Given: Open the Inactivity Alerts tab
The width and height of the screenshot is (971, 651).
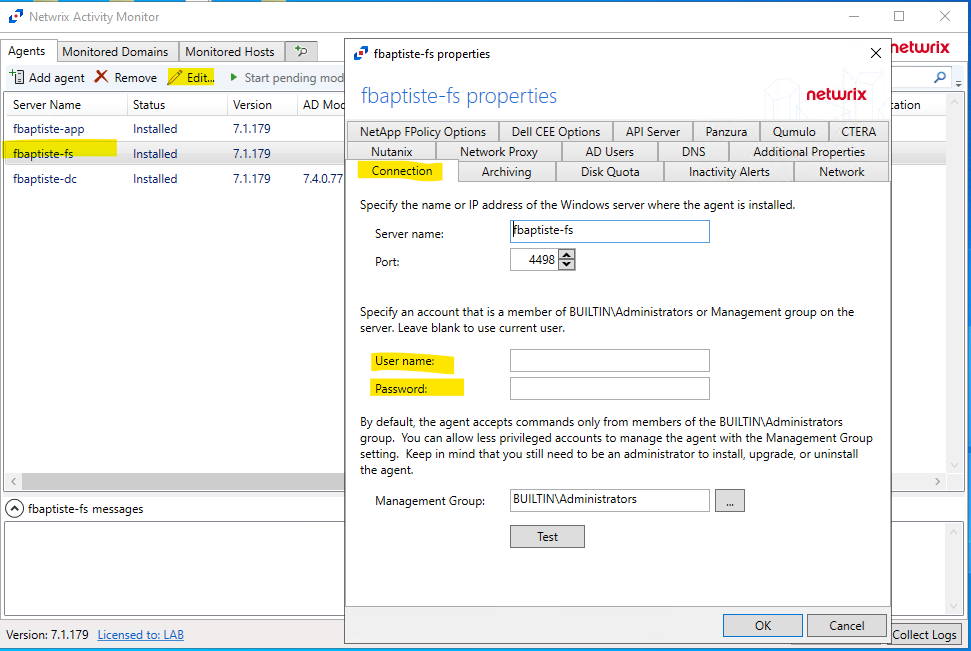Looking at the screenshot, I should (729, 172).
